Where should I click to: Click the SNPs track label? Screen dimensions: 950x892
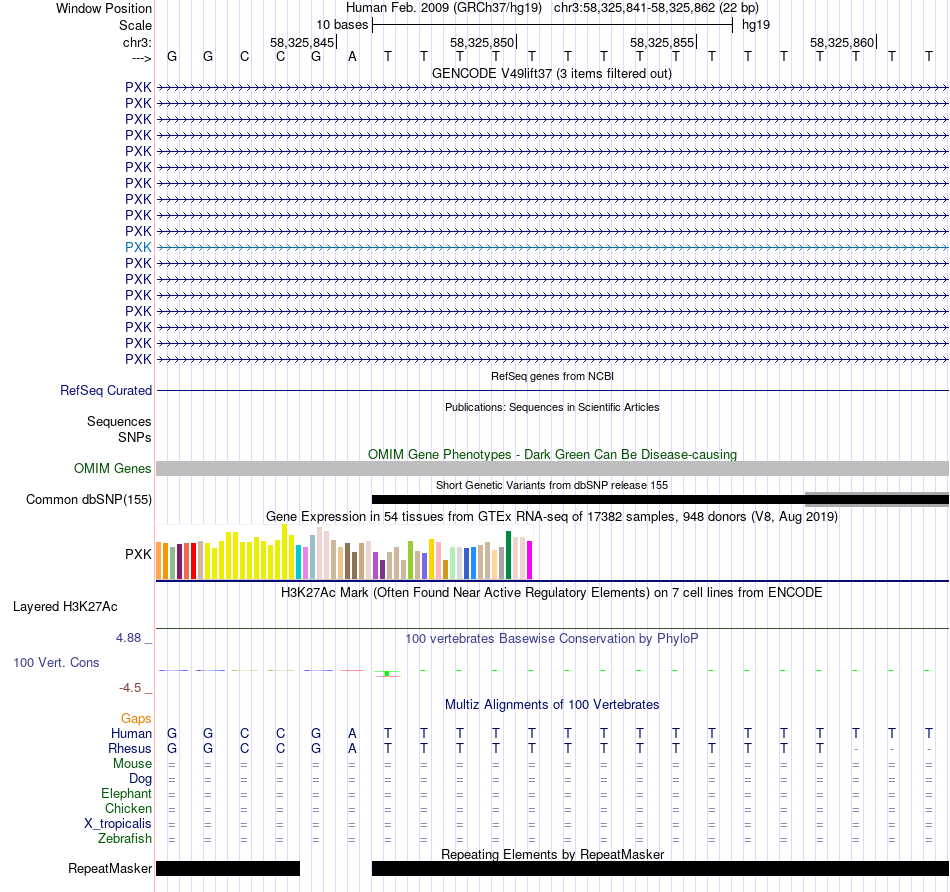pos(135,438)
